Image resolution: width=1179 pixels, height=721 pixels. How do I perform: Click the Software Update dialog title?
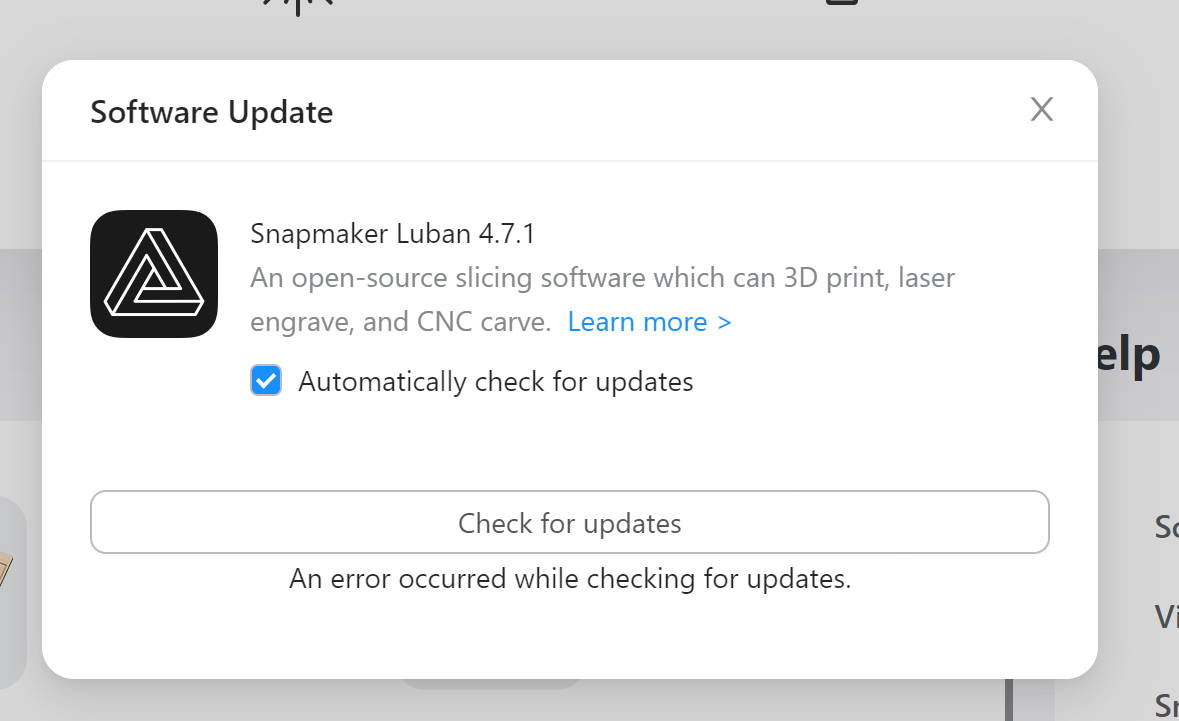coord(211,112)
